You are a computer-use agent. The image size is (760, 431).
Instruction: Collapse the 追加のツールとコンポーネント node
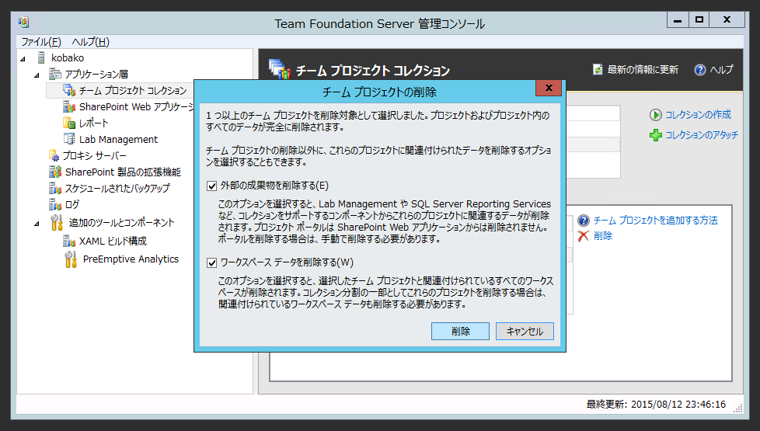37,223
